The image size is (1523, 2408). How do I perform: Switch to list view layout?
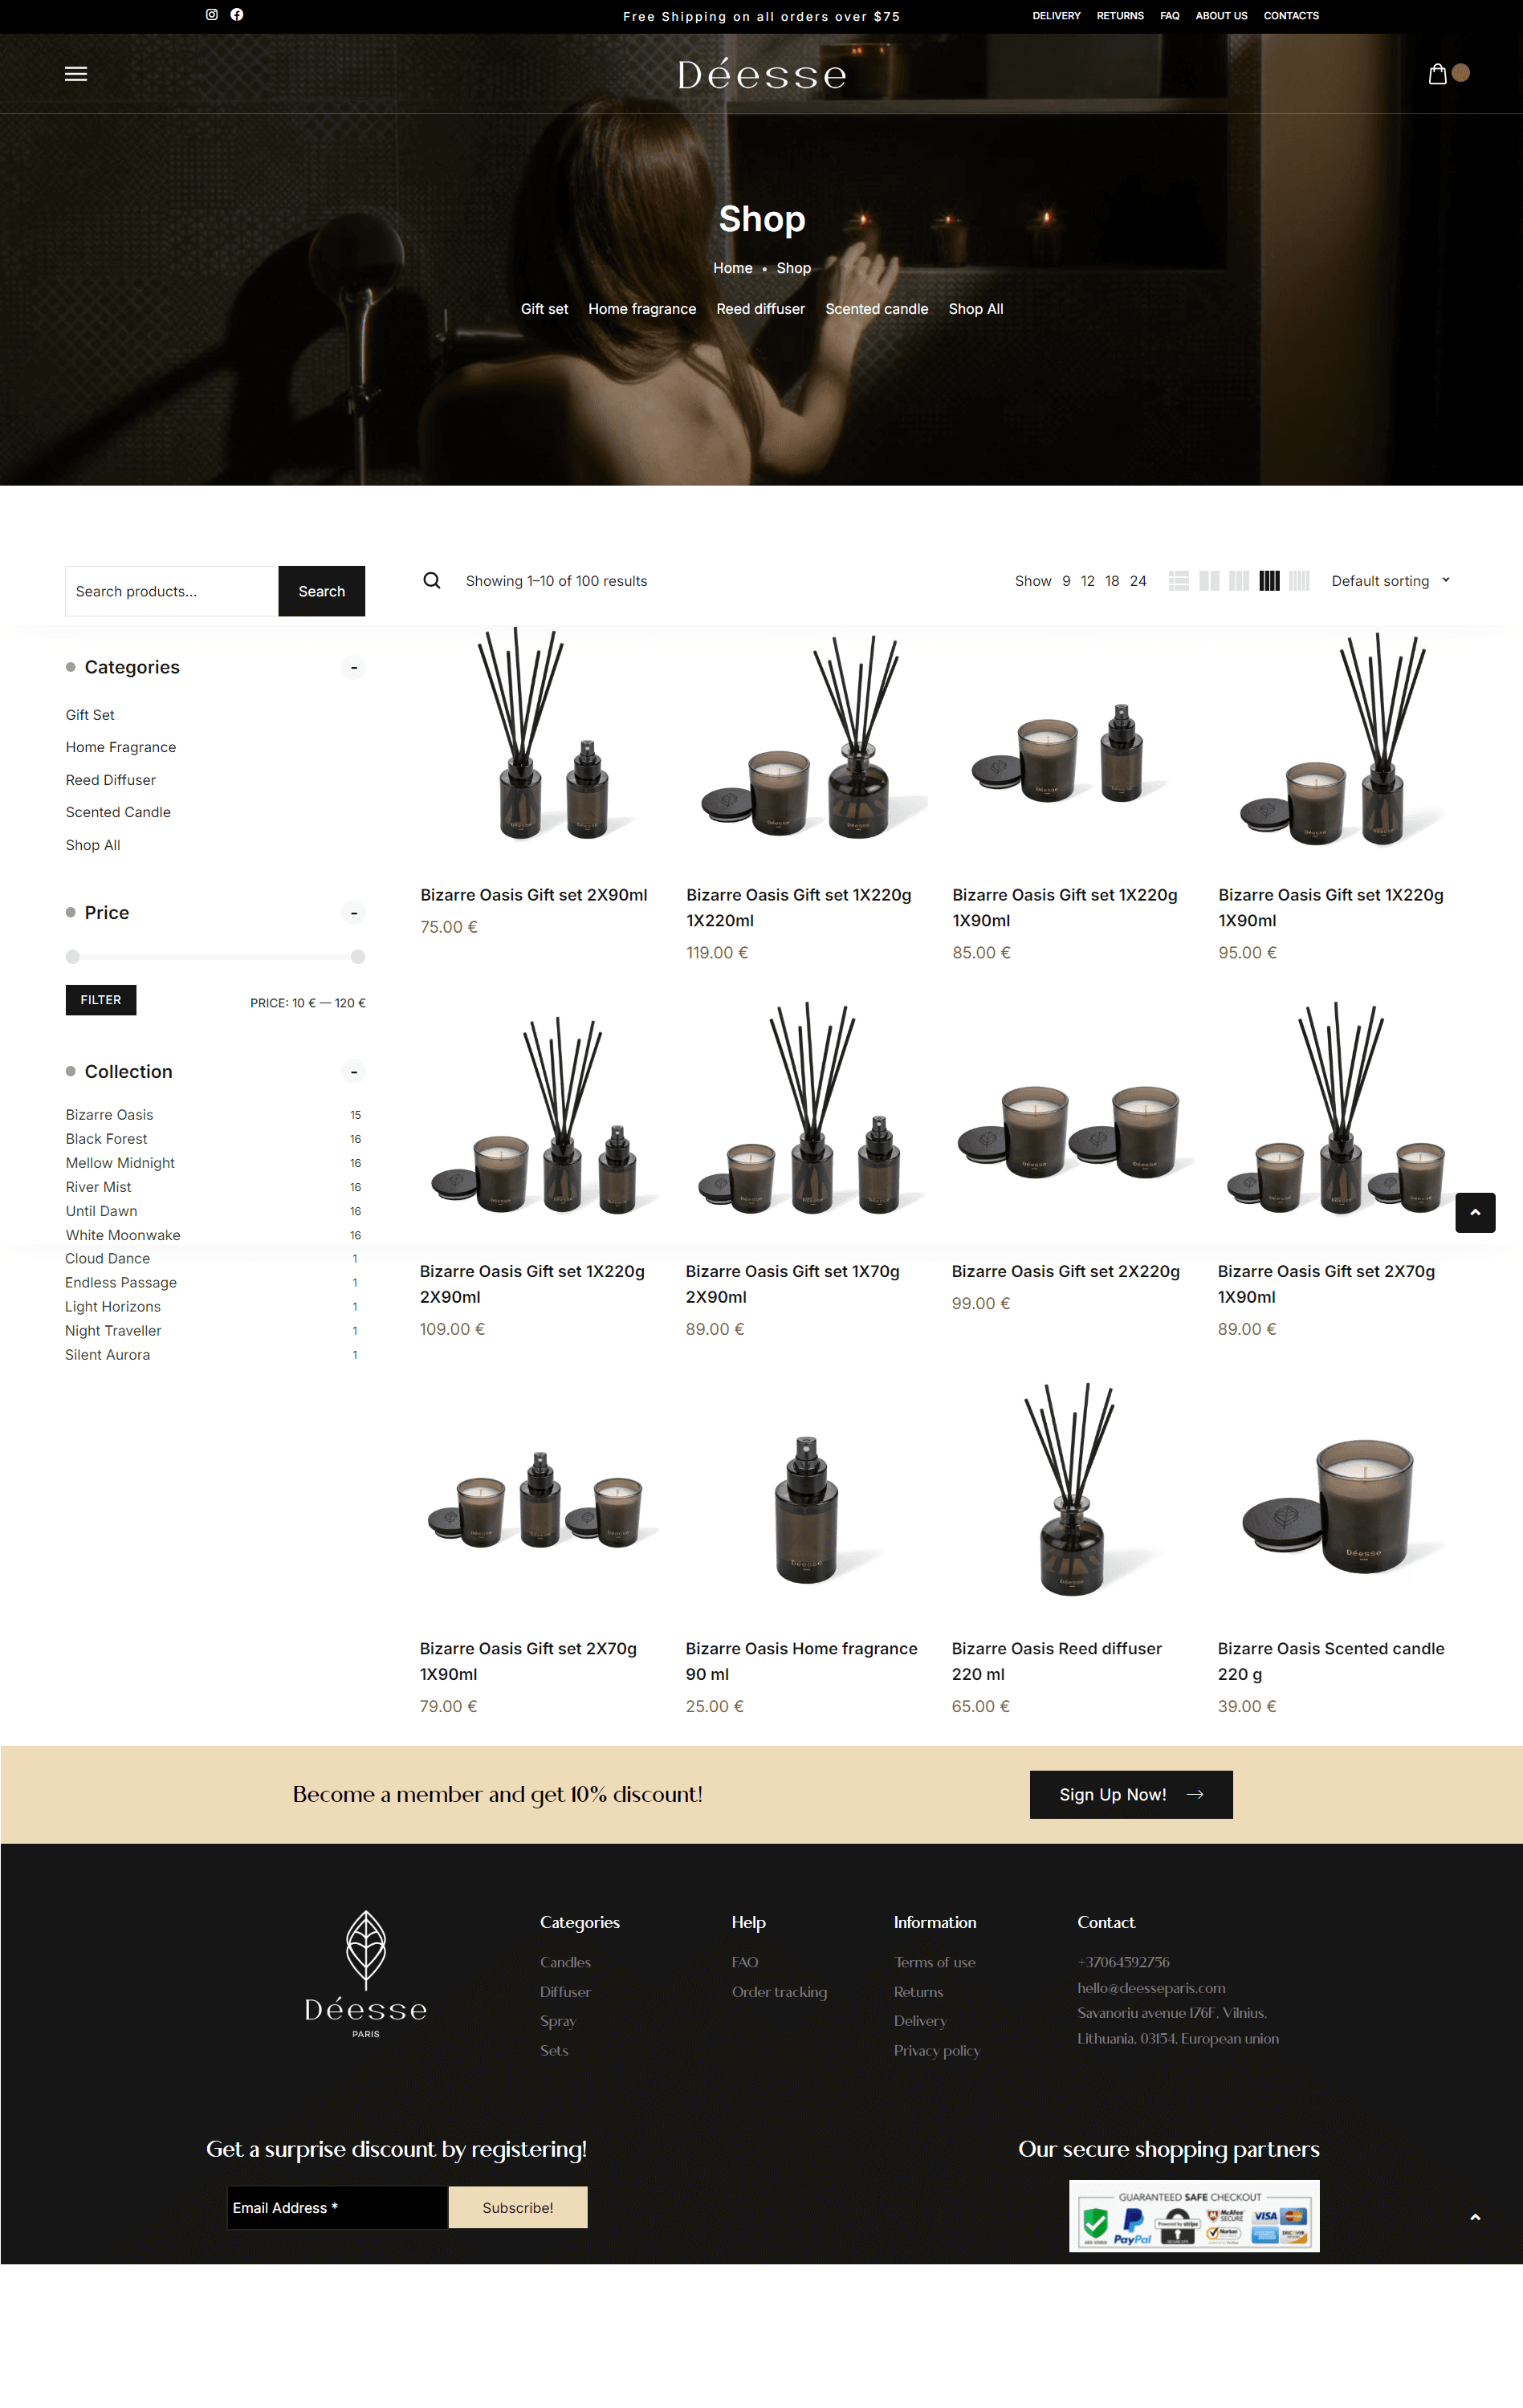1179,581
